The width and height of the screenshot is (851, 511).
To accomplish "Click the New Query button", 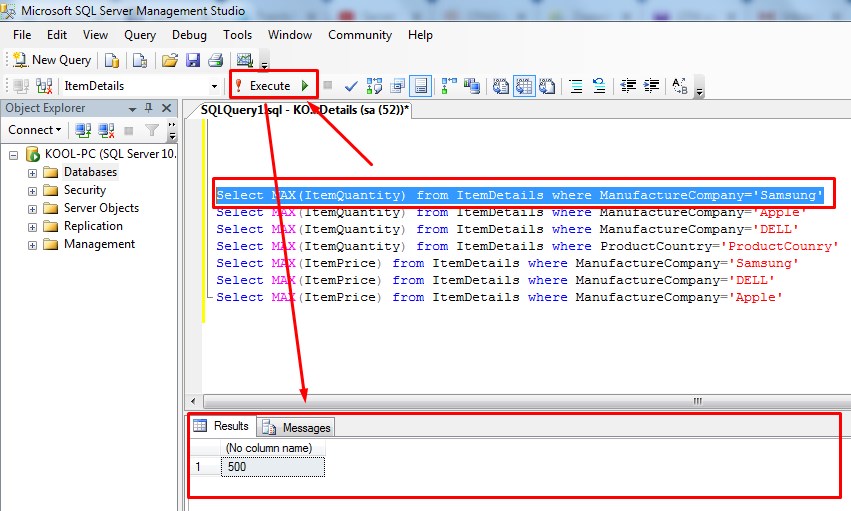I will [52, 60].
